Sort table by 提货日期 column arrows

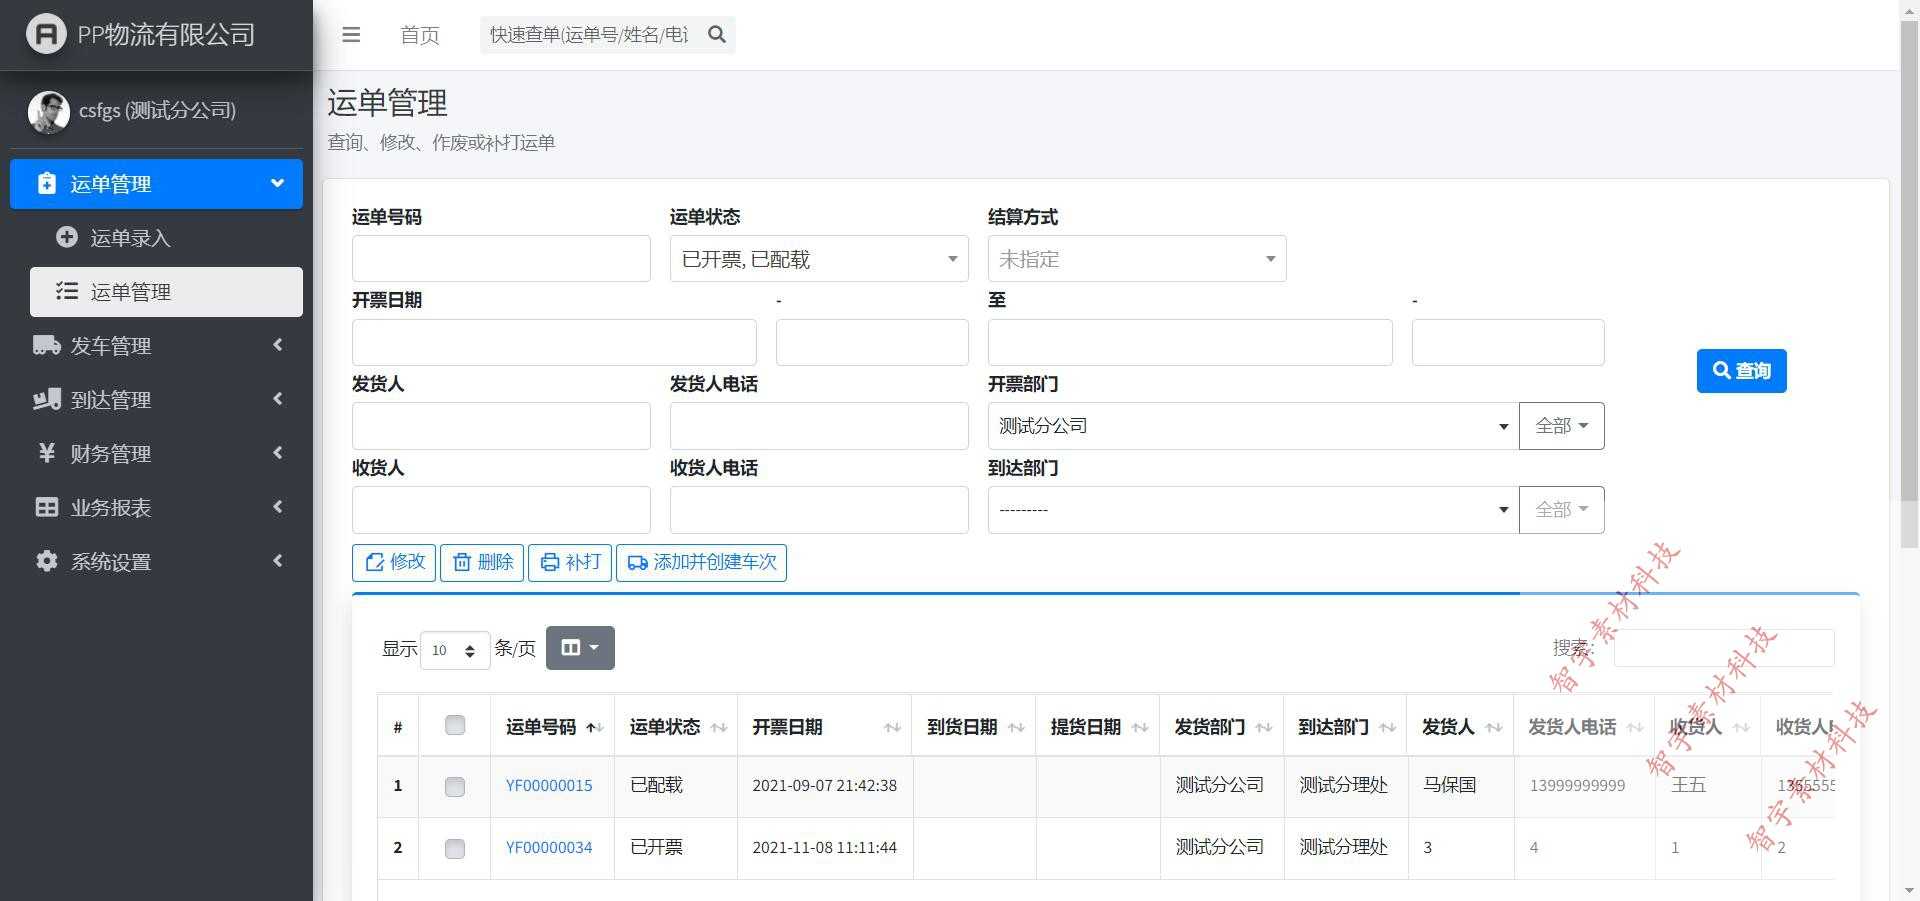pyautogui.click(x=1140, y=727)
